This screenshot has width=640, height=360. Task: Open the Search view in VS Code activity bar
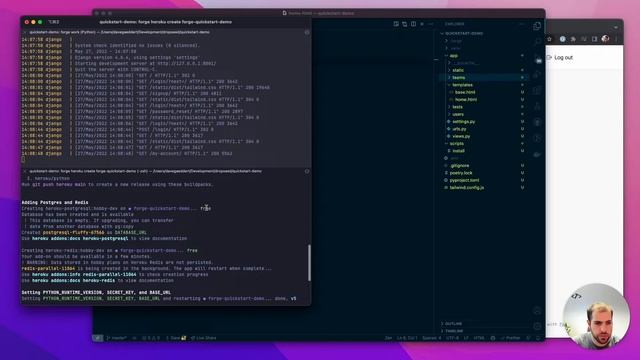(537, 42)
